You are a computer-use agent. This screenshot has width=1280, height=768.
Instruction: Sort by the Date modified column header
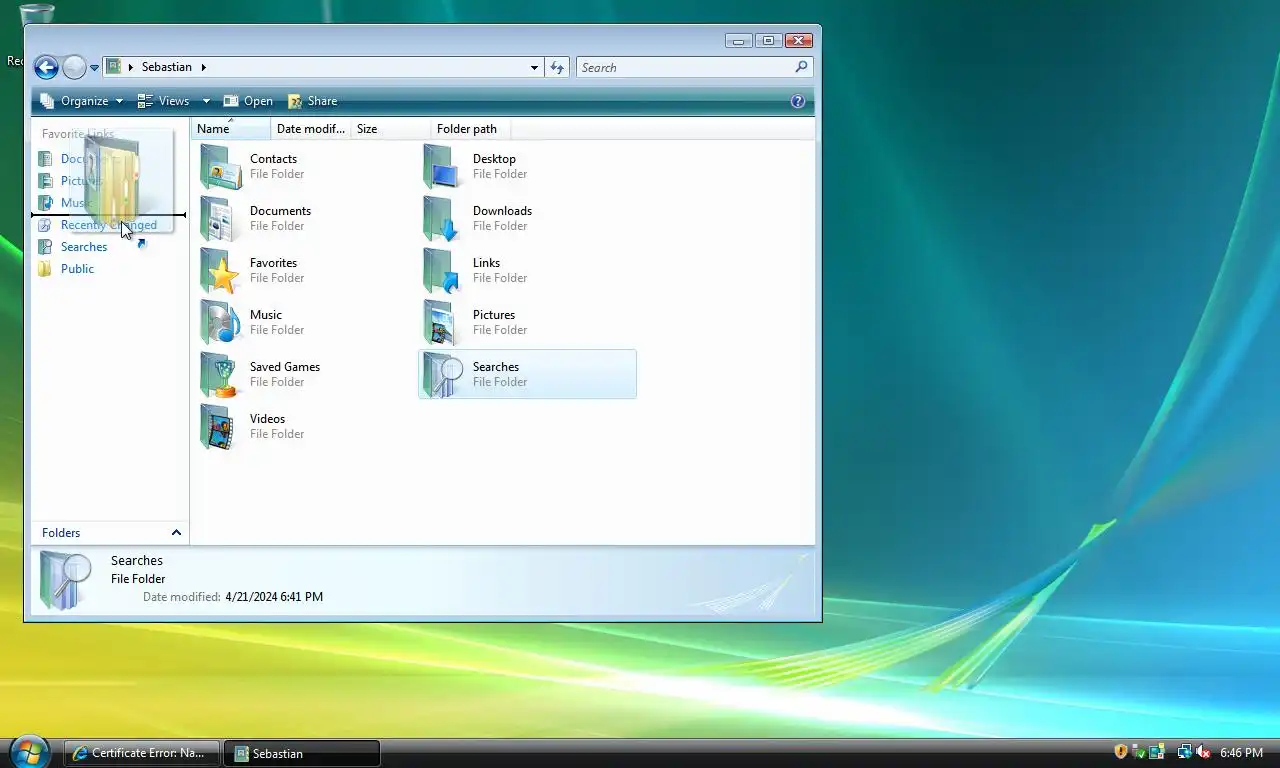(x=311, y=129)
